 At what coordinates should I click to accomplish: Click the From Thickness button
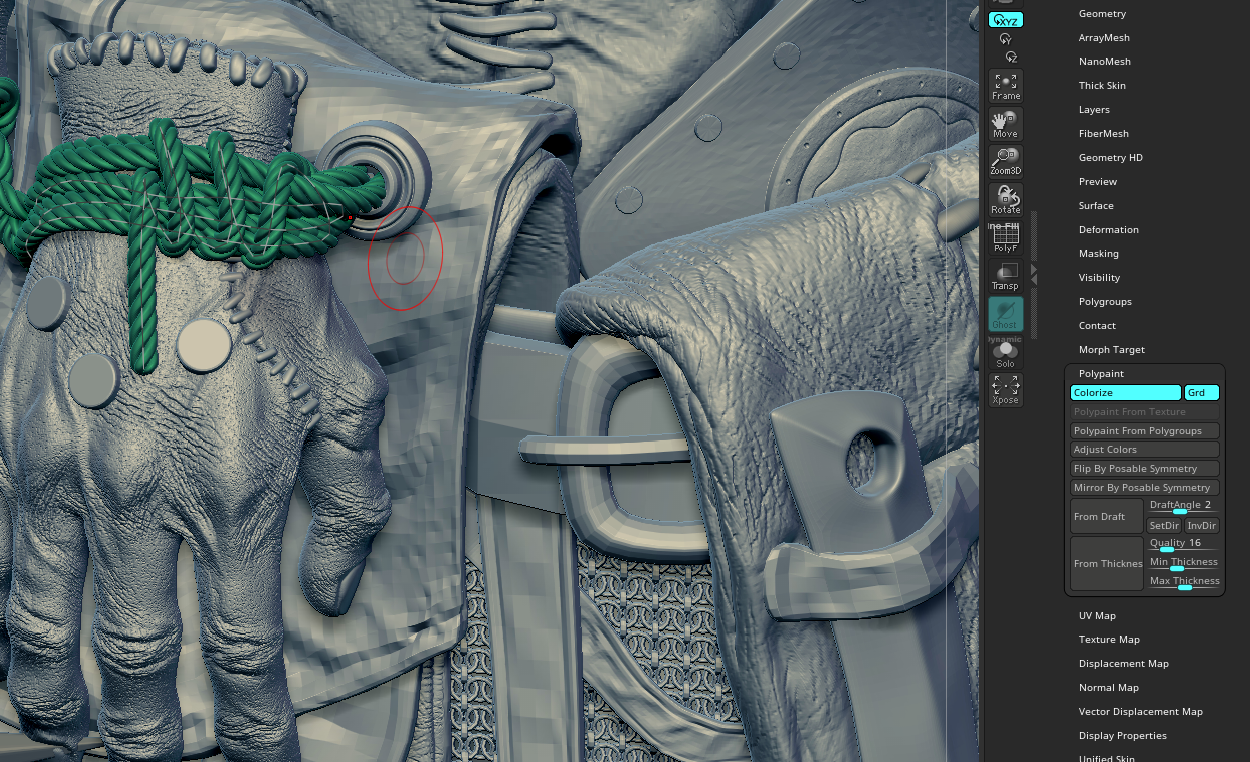coord(1107,564)
